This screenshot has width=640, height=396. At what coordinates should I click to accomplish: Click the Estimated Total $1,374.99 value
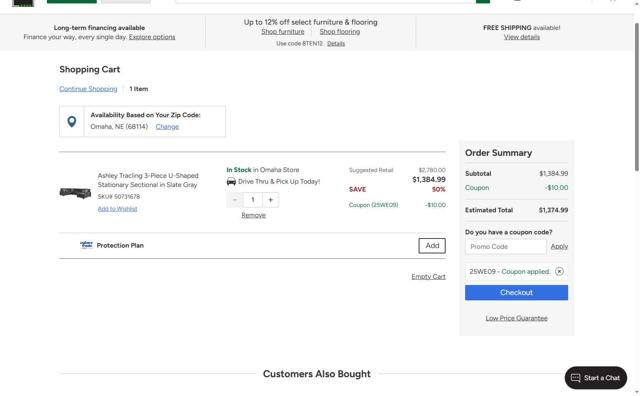(553, 210)
